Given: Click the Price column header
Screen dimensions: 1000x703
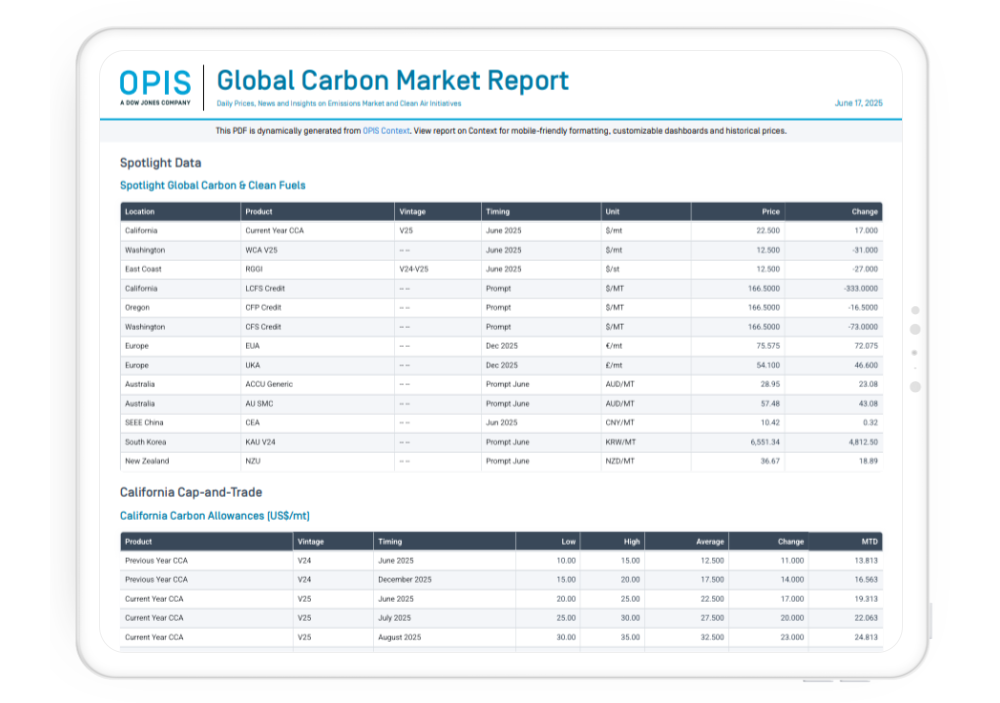Looking at the screenshot, I should tap(769, 212).
